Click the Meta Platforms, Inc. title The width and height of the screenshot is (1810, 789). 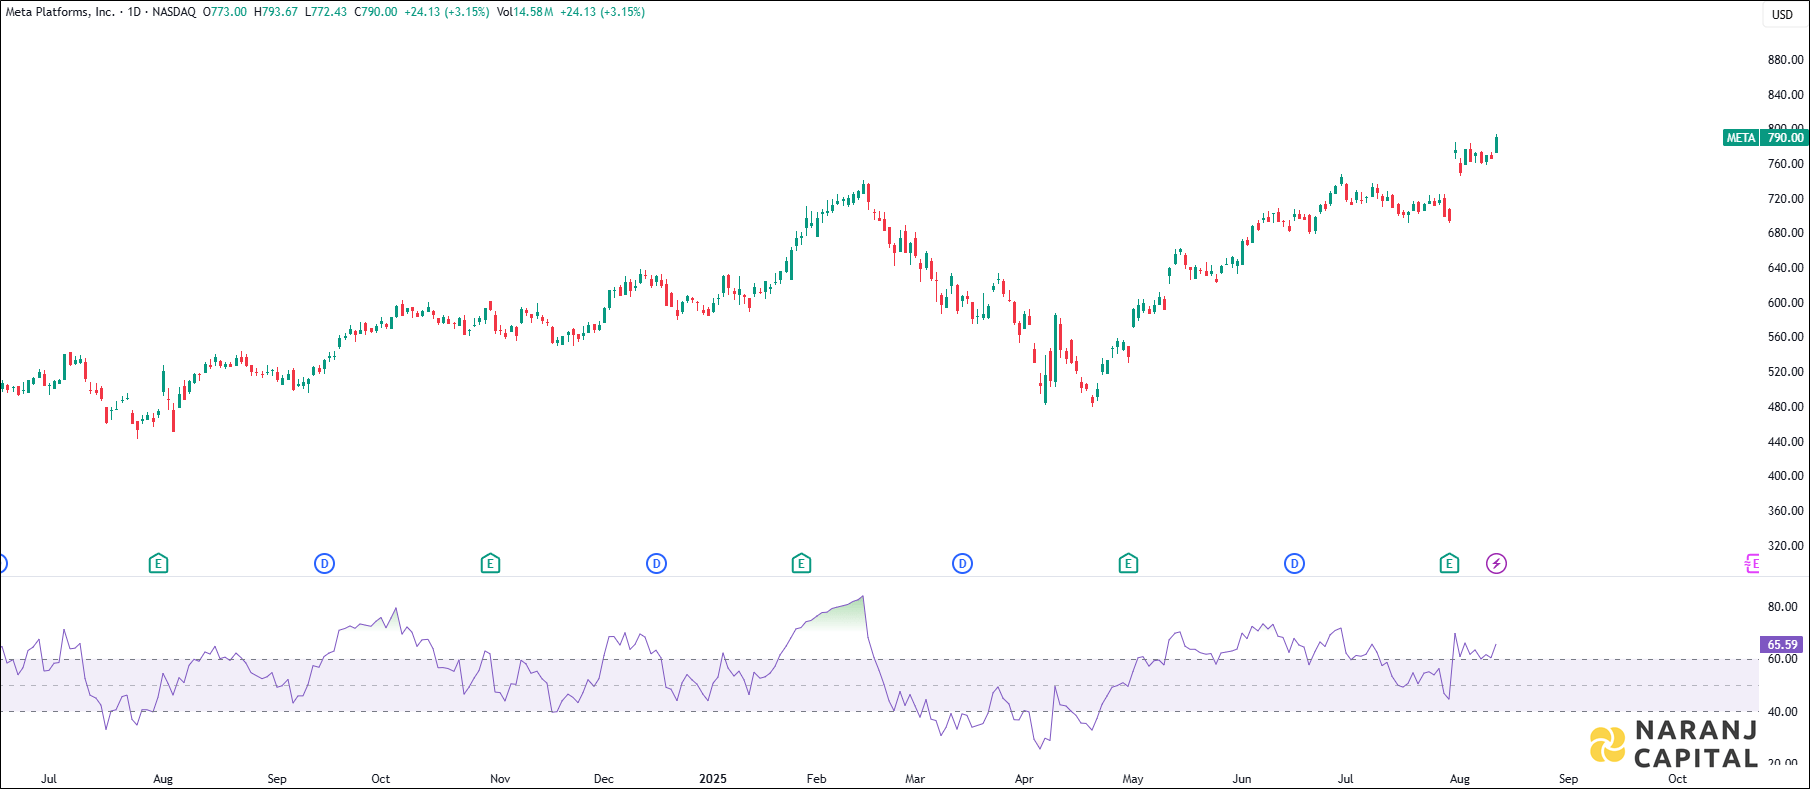point(60,12)
